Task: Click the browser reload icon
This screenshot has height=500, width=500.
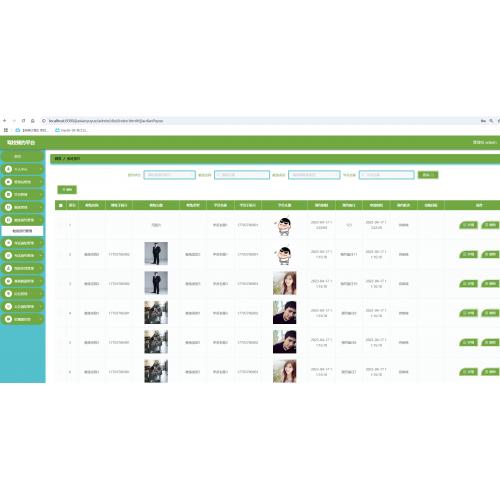Action: click(x=23, y=121)
